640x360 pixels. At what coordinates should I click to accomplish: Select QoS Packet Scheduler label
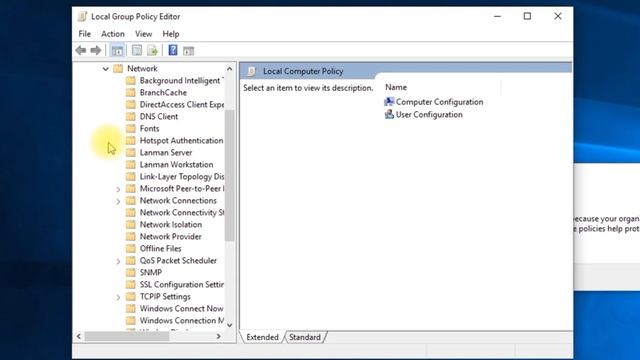(178, 260)
